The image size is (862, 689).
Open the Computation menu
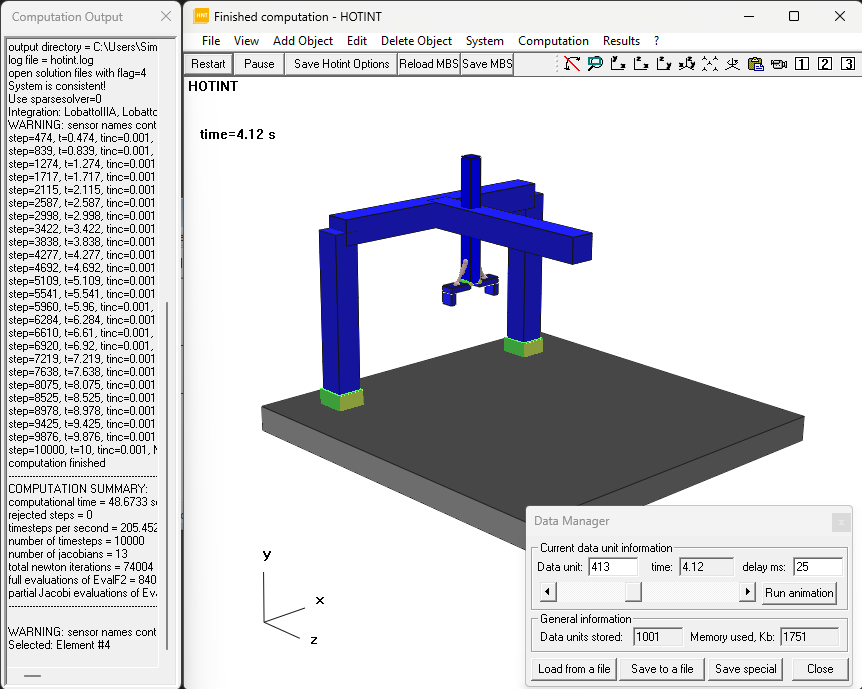(x=553, y=41)
